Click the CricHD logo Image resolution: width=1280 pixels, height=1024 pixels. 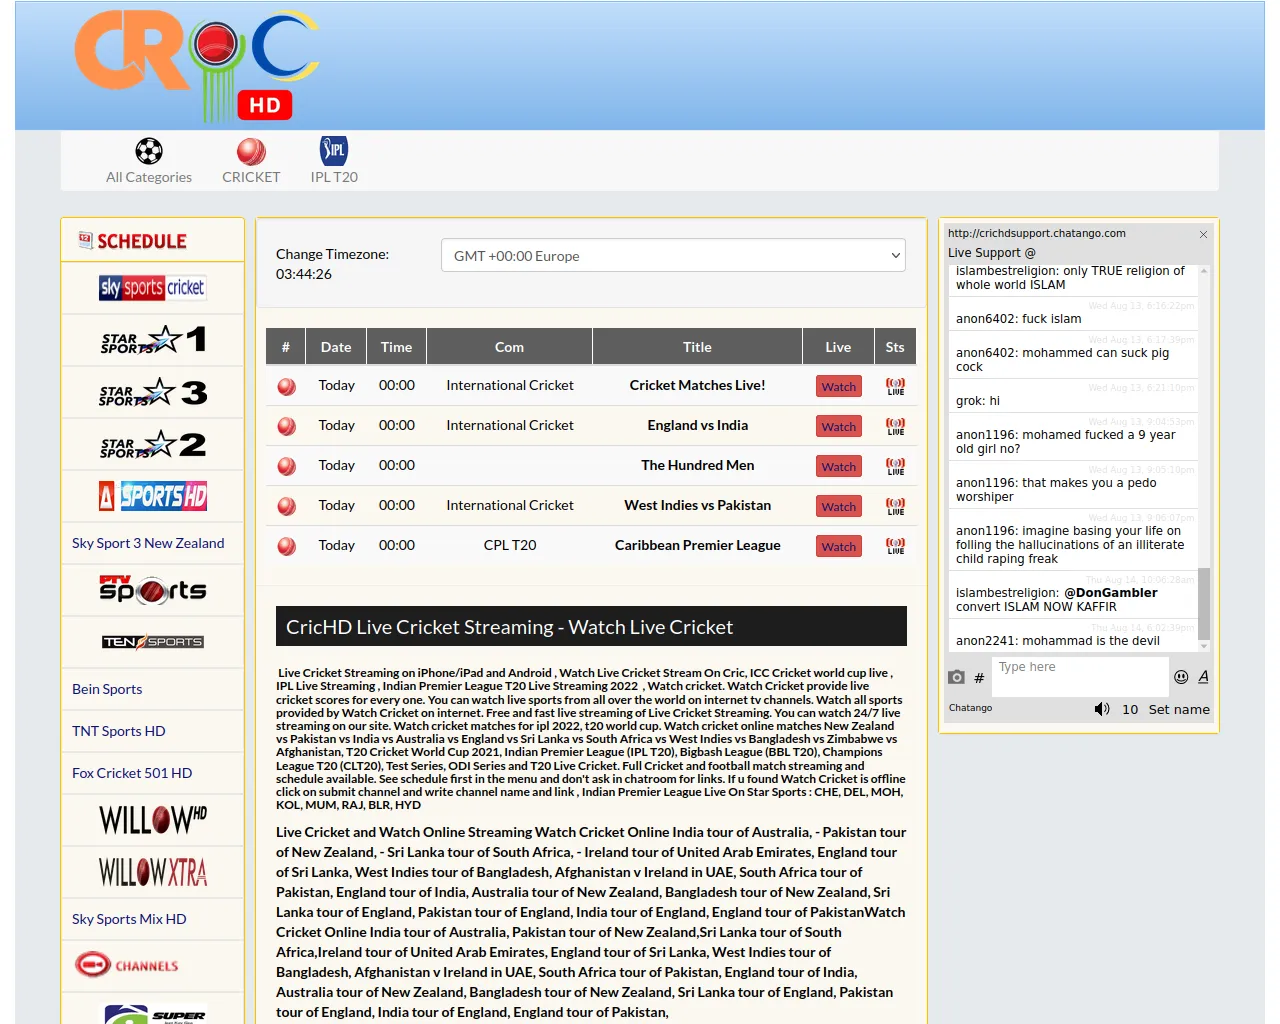(x=196, y=66)
